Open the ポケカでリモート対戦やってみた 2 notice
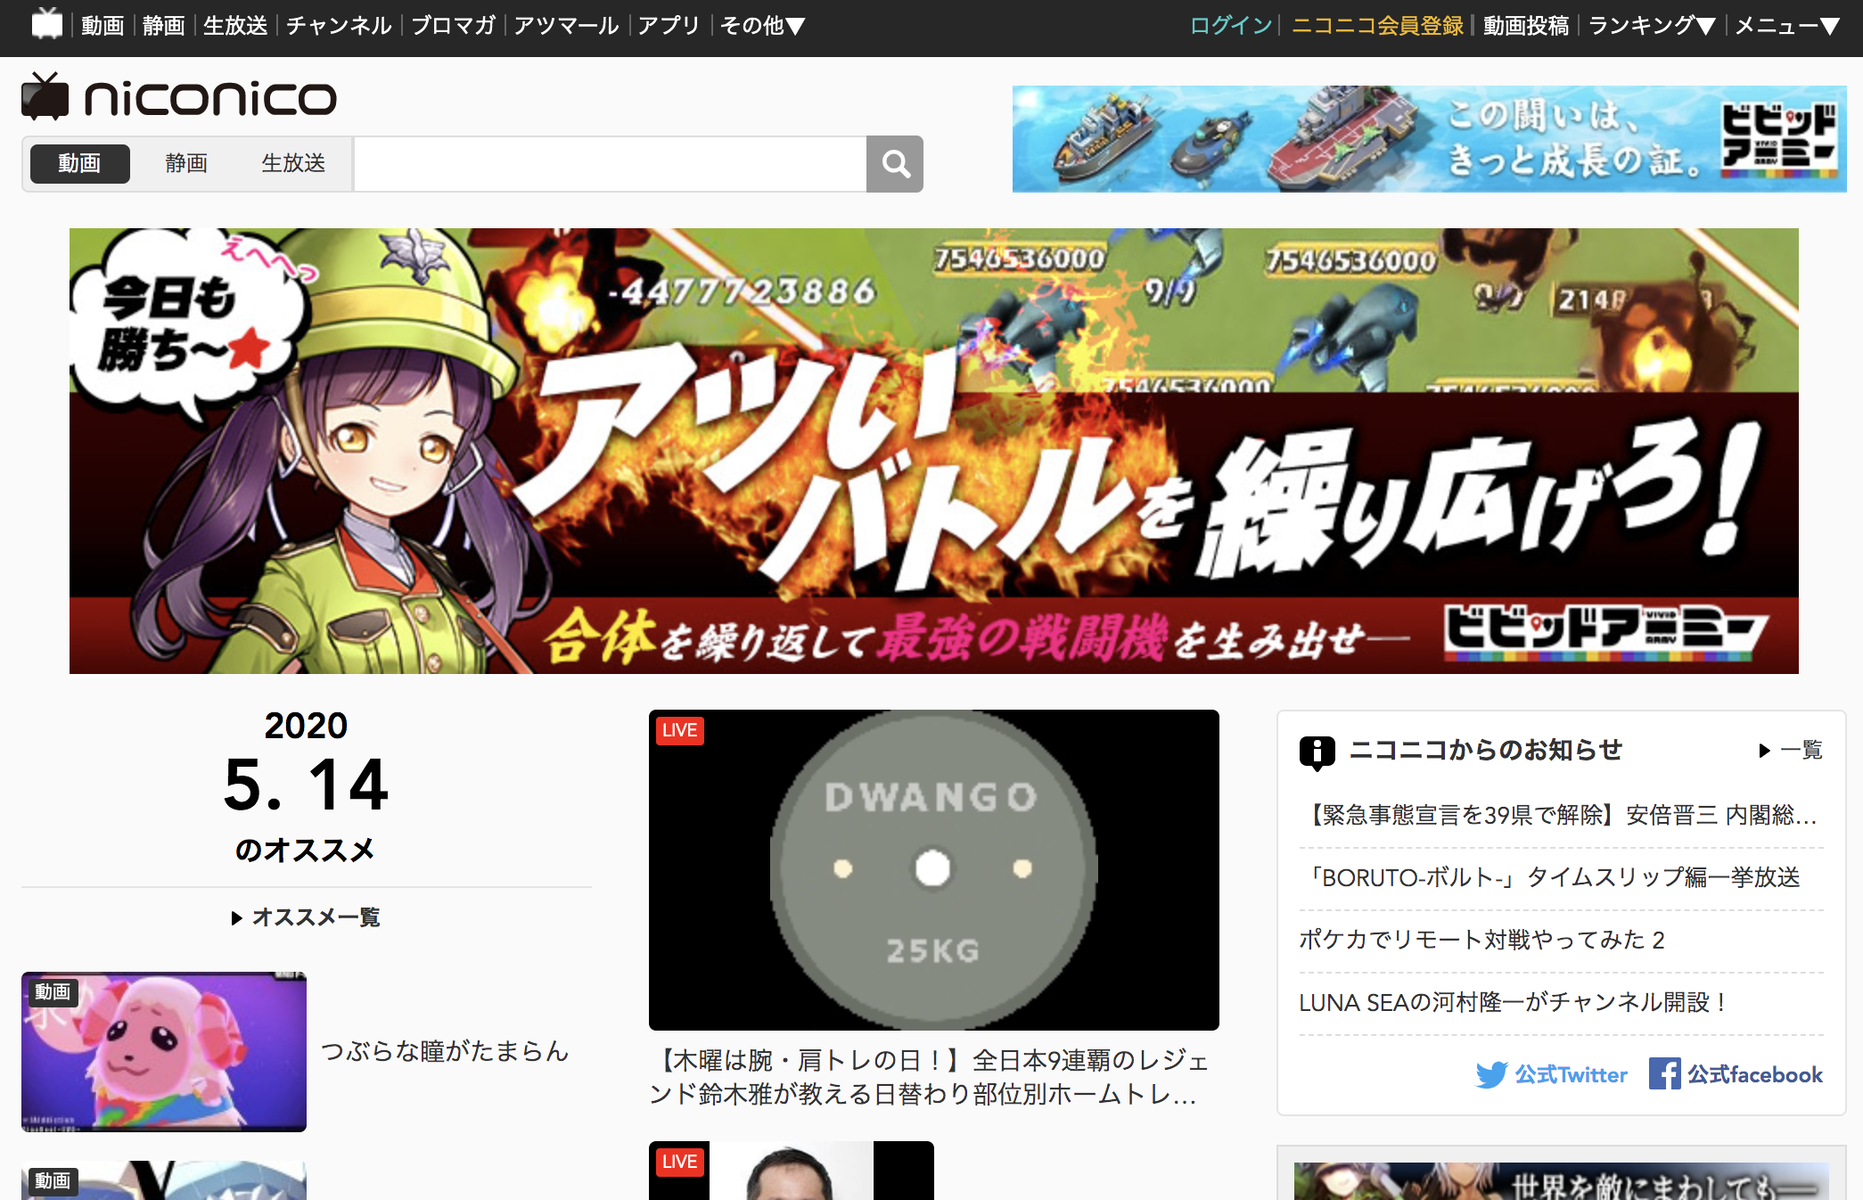This screenshot has width=1863, height=1200. pos(1482,940)
